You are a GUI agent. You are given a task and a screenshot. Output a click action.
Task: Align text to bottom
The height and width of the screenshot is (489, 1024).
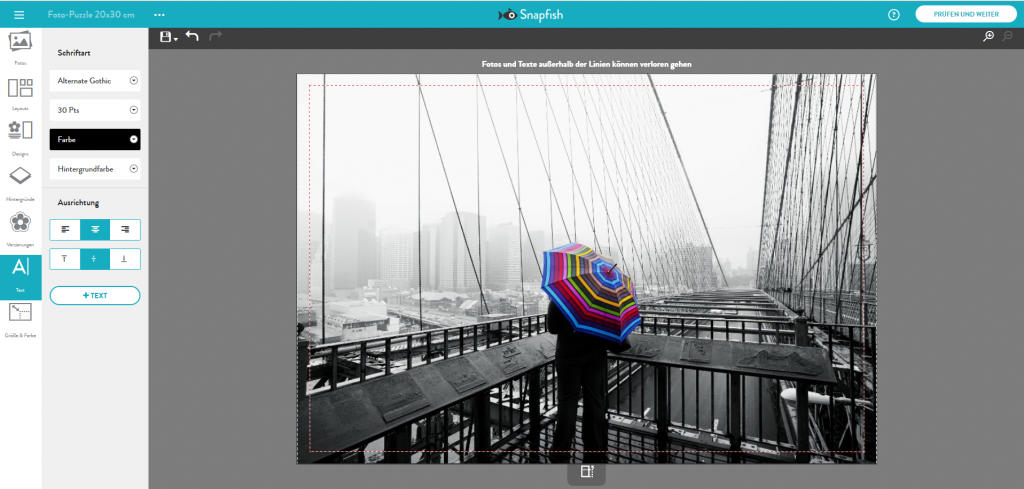[x=125, y=259]
